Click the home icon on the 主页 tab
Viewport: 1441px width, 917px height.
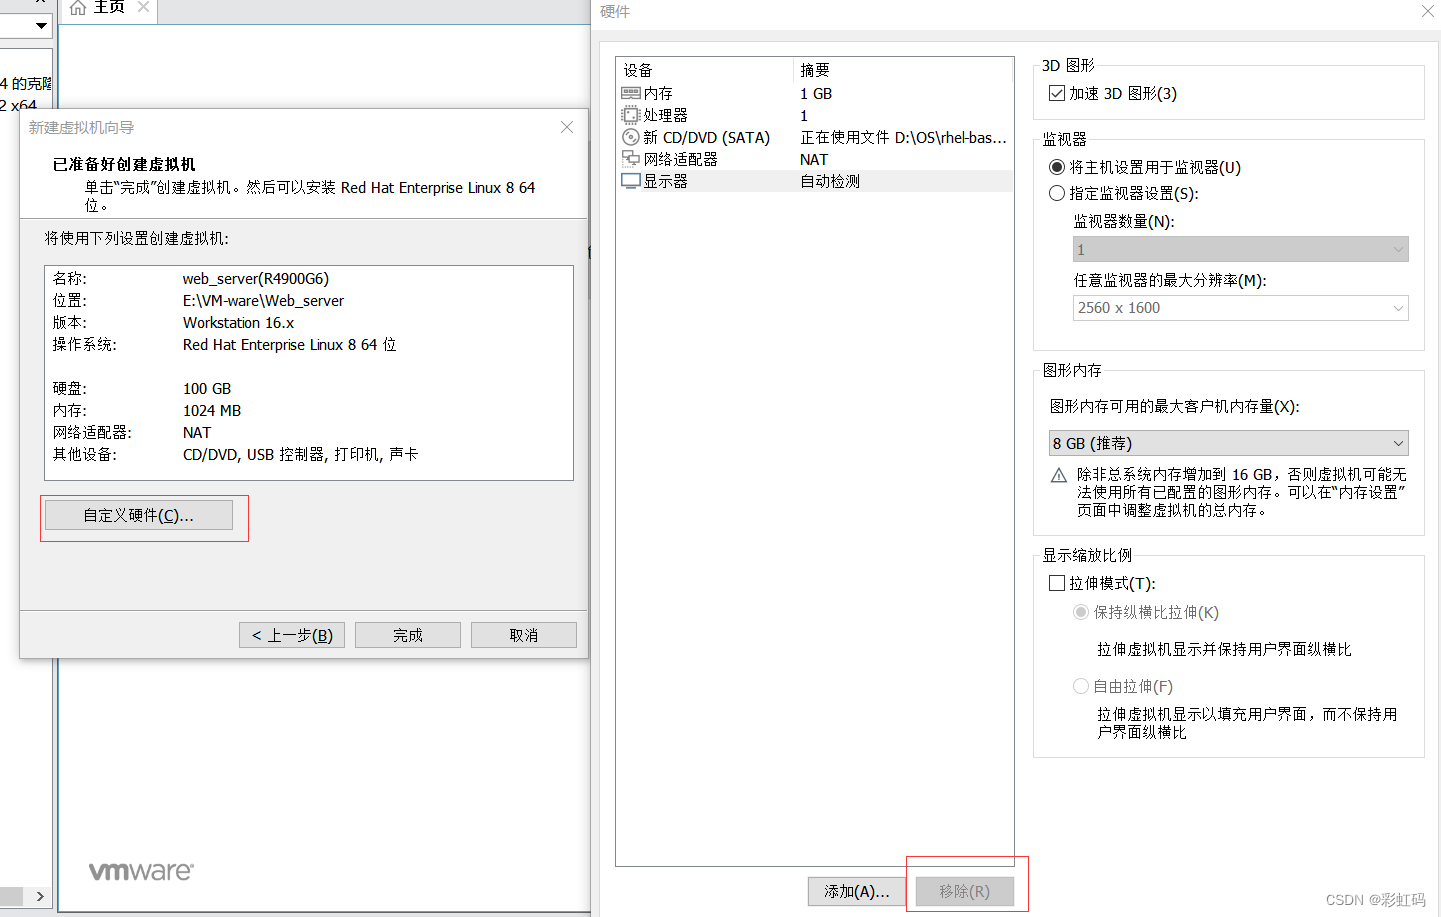click(78, 8)
